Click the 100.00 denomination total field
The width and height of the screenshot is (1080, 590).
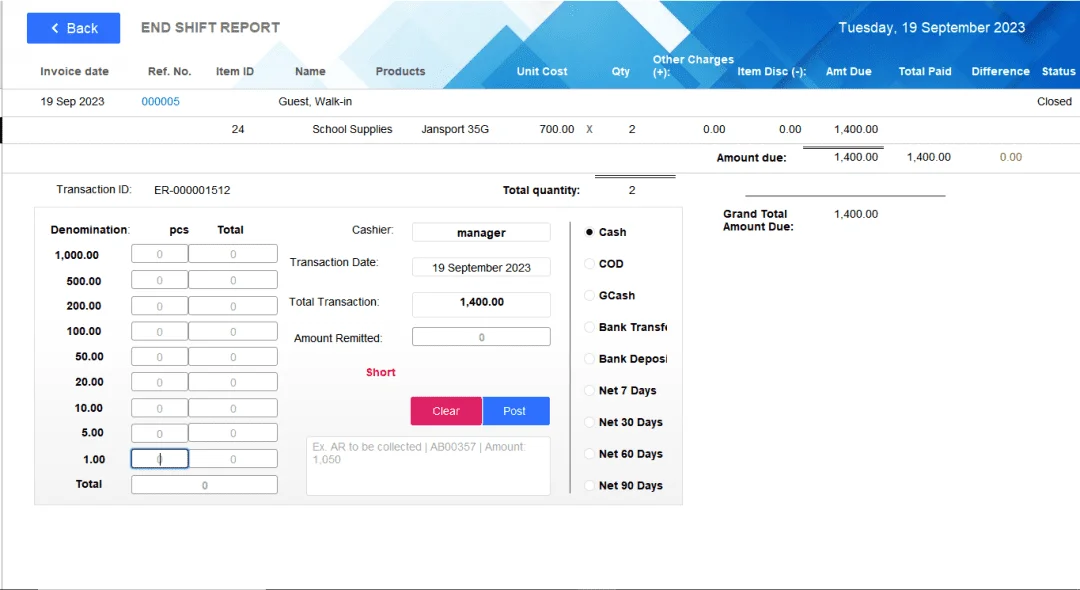pos(233,331)
